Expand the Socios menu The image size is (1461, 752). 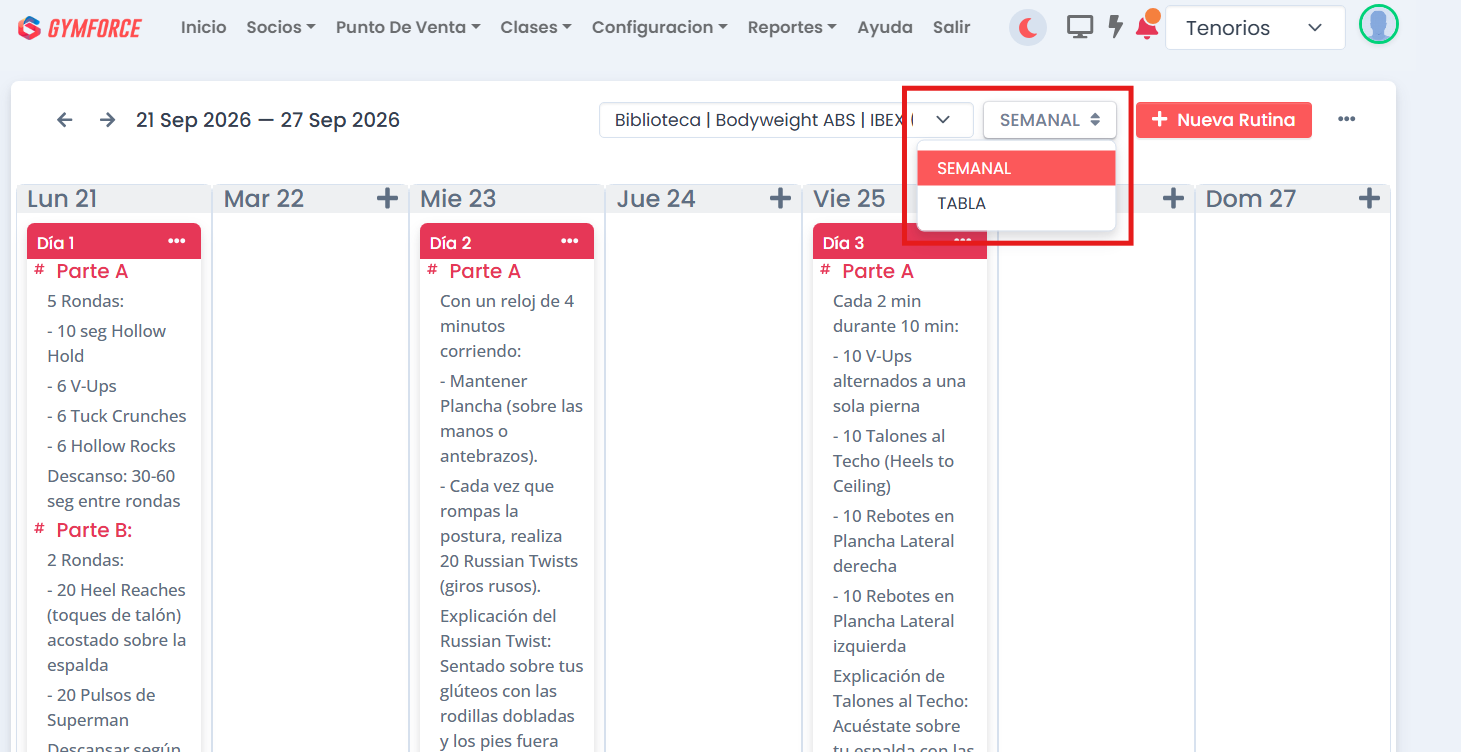coord(281,28)
